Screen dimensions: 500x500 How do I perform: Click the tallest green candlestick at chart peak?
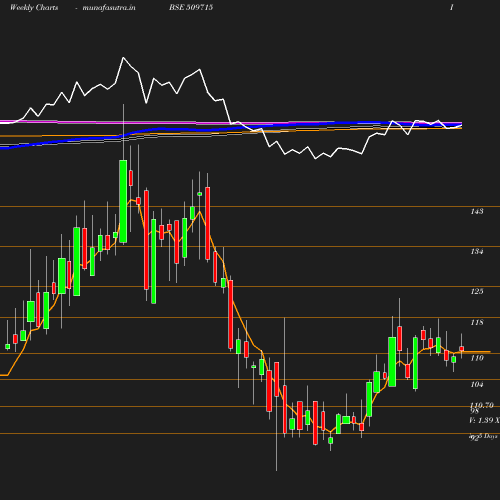[x=123, y=201]
